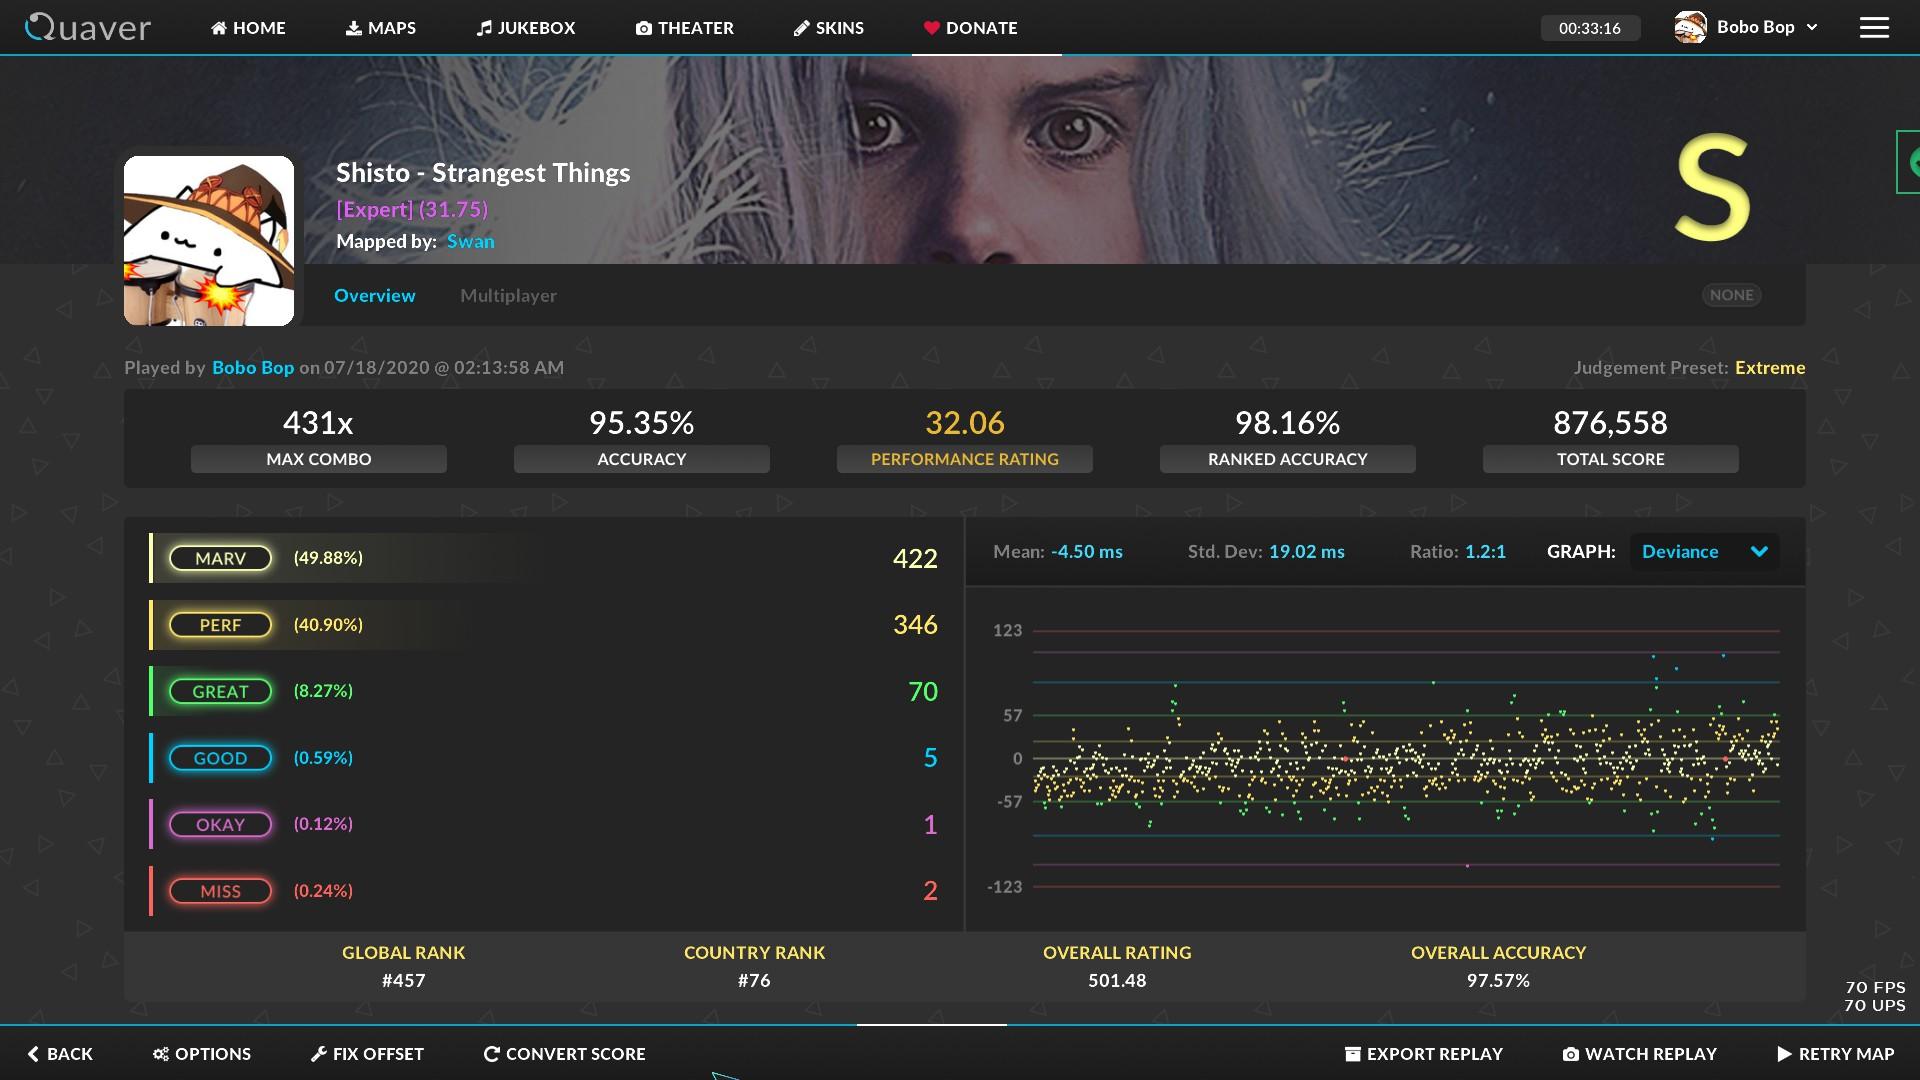Click Fix Offset wrench button

tap(367, 1054)
